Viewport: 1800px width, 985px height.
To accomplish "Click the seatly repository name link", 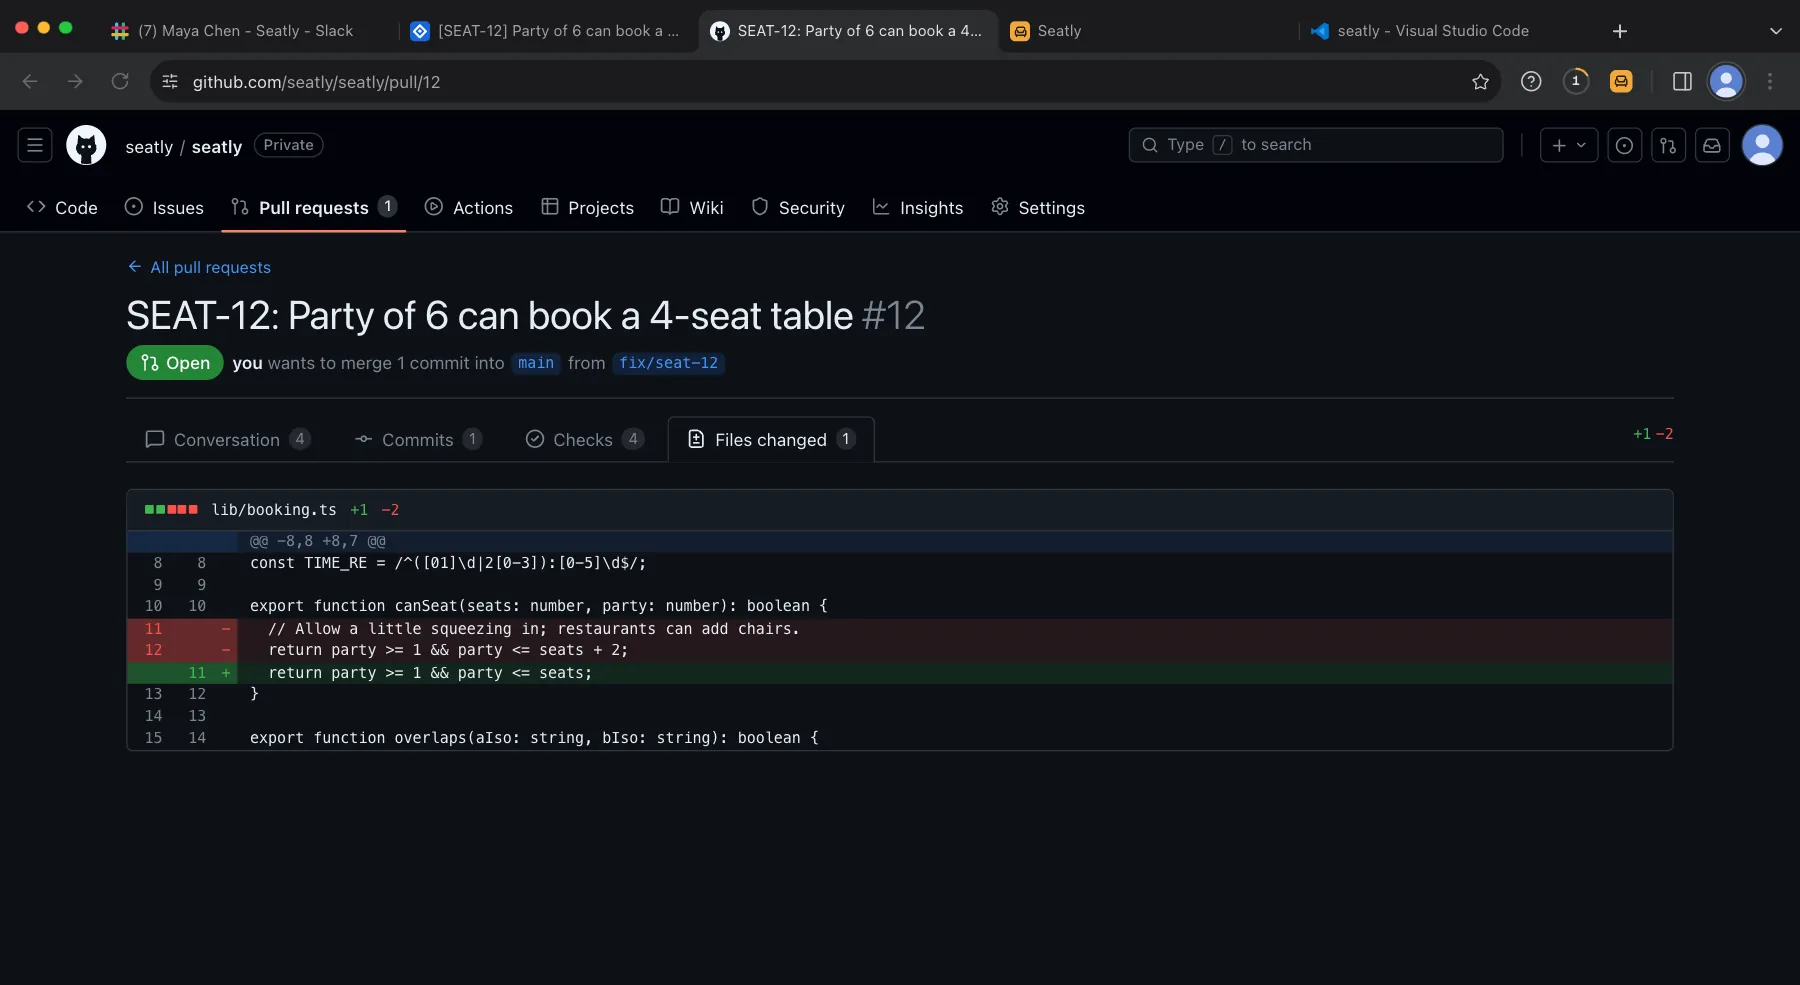I will pyautogui.click(x=217, y=147).
